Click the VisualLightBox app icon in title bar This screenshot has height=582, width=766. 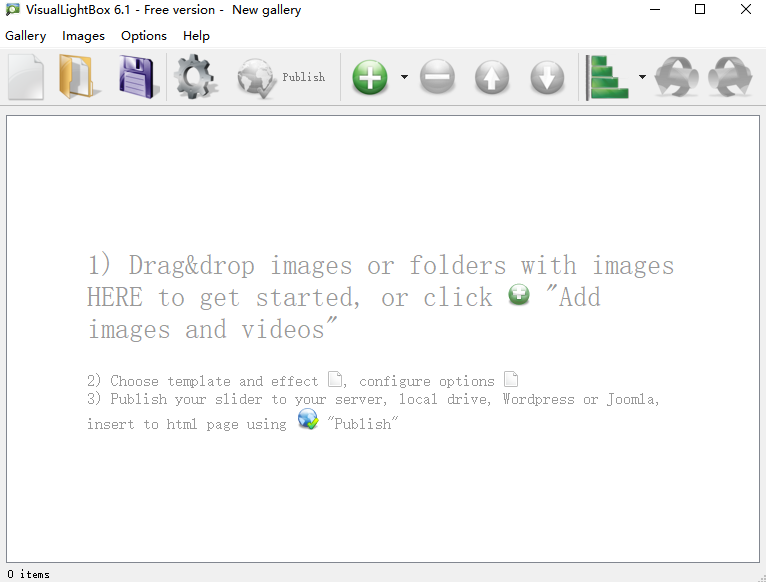pyautogui.click(x=13, y=9)
